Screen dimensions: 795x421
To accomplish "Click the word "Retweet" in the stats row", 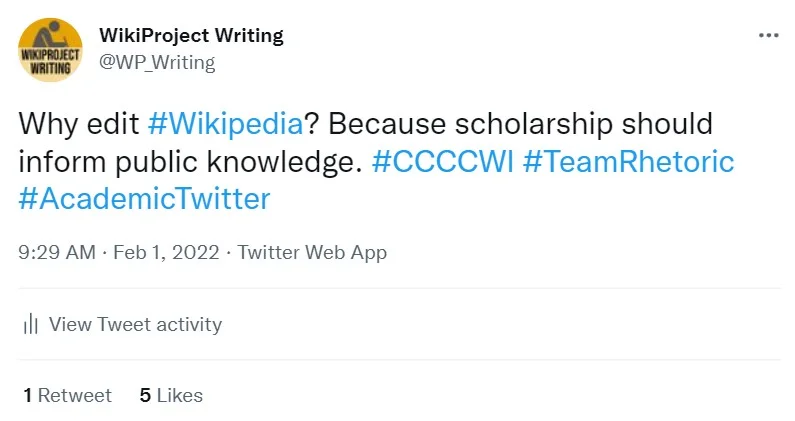I will (75, 395).
